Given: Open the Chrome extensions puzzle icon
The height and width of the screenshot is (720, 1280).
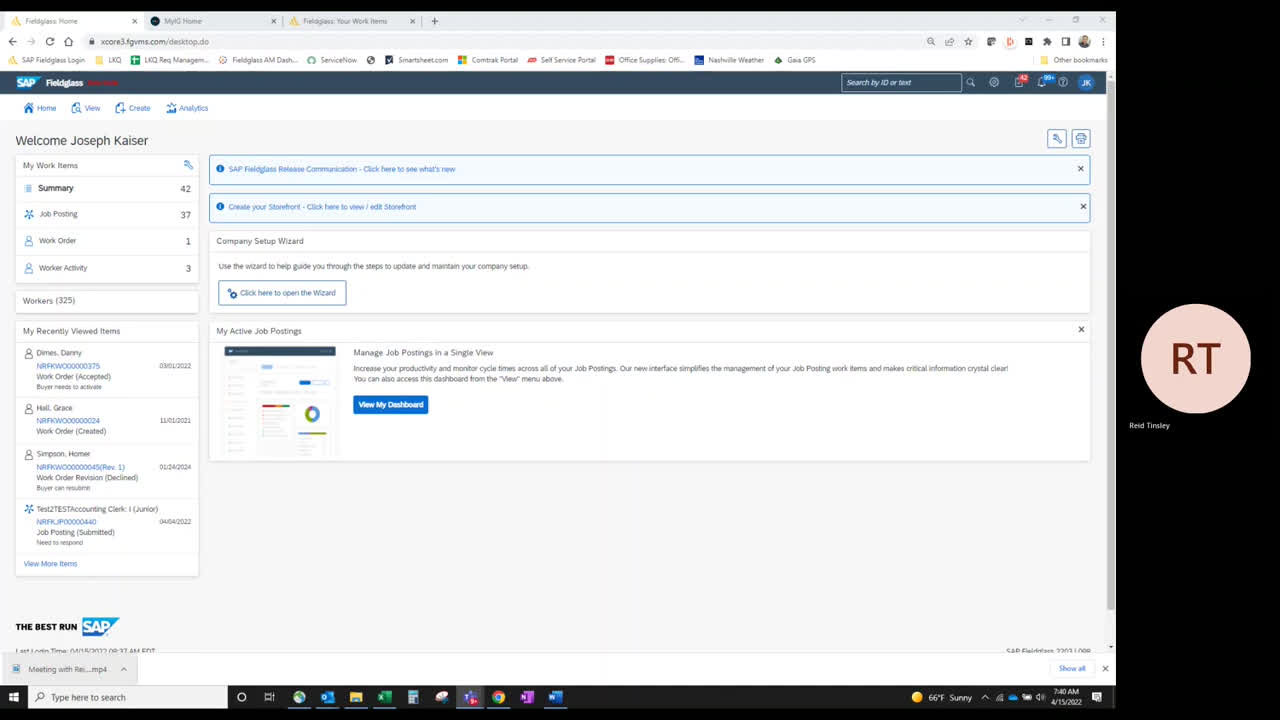Looking at the screenshot, I should (x=1047, y=42).
